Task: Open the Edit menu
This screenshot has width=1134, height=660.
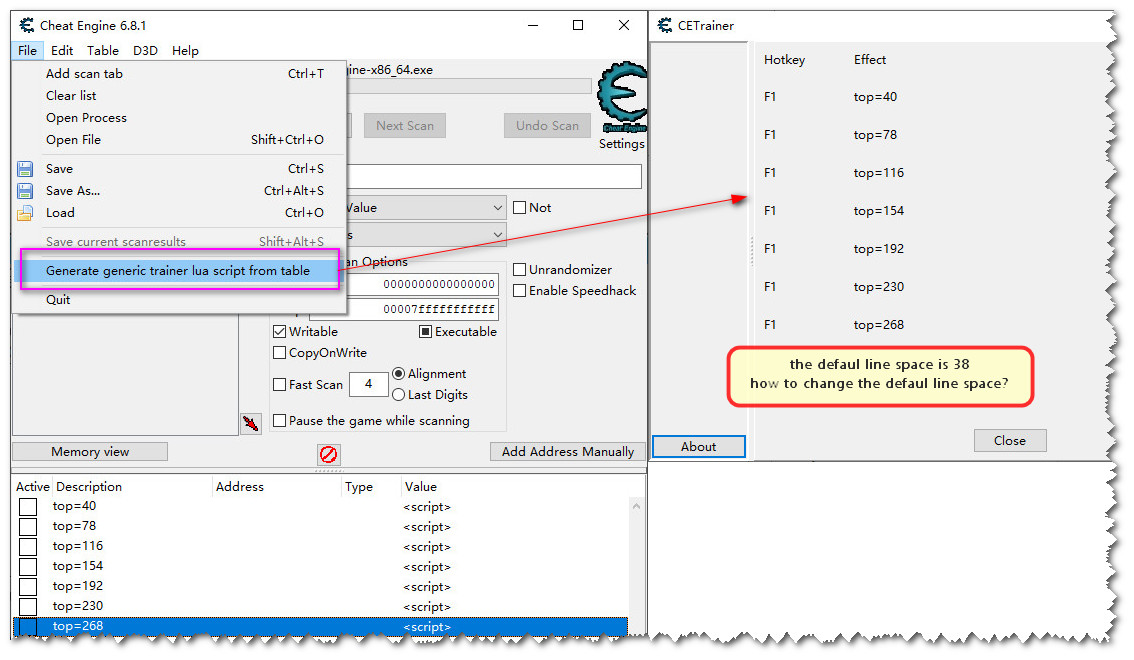Action: point(61,51)
